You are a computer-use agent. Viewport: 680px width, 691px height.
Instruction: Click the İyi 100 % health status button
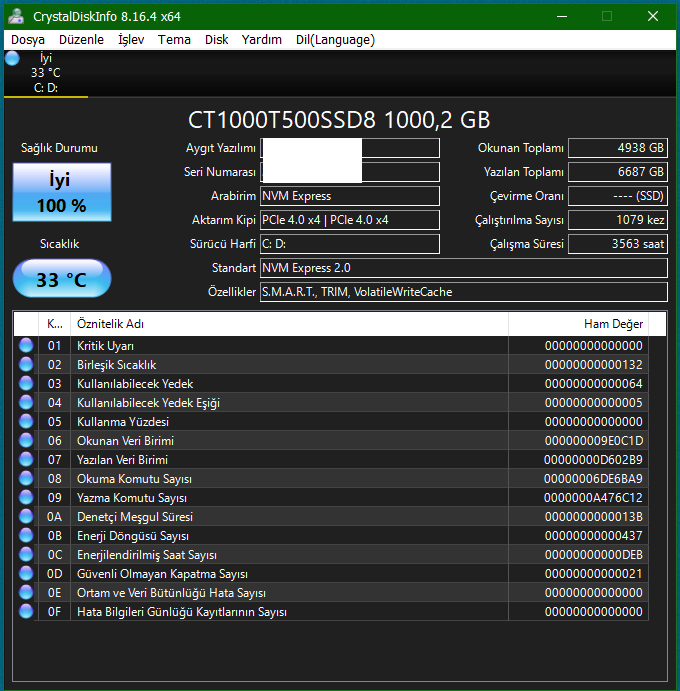point(62,193)
